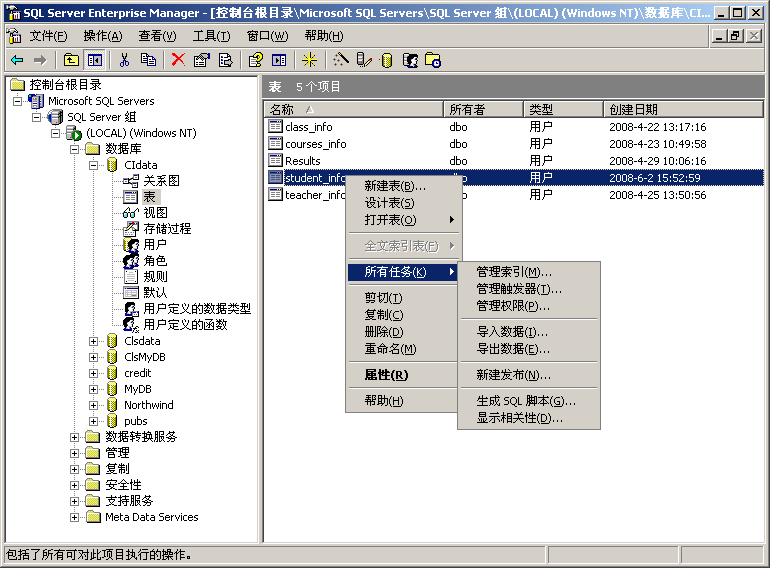Viewport: 770px width, 568px height.
Task: Select the Results table row
Action: coord(515,161)
